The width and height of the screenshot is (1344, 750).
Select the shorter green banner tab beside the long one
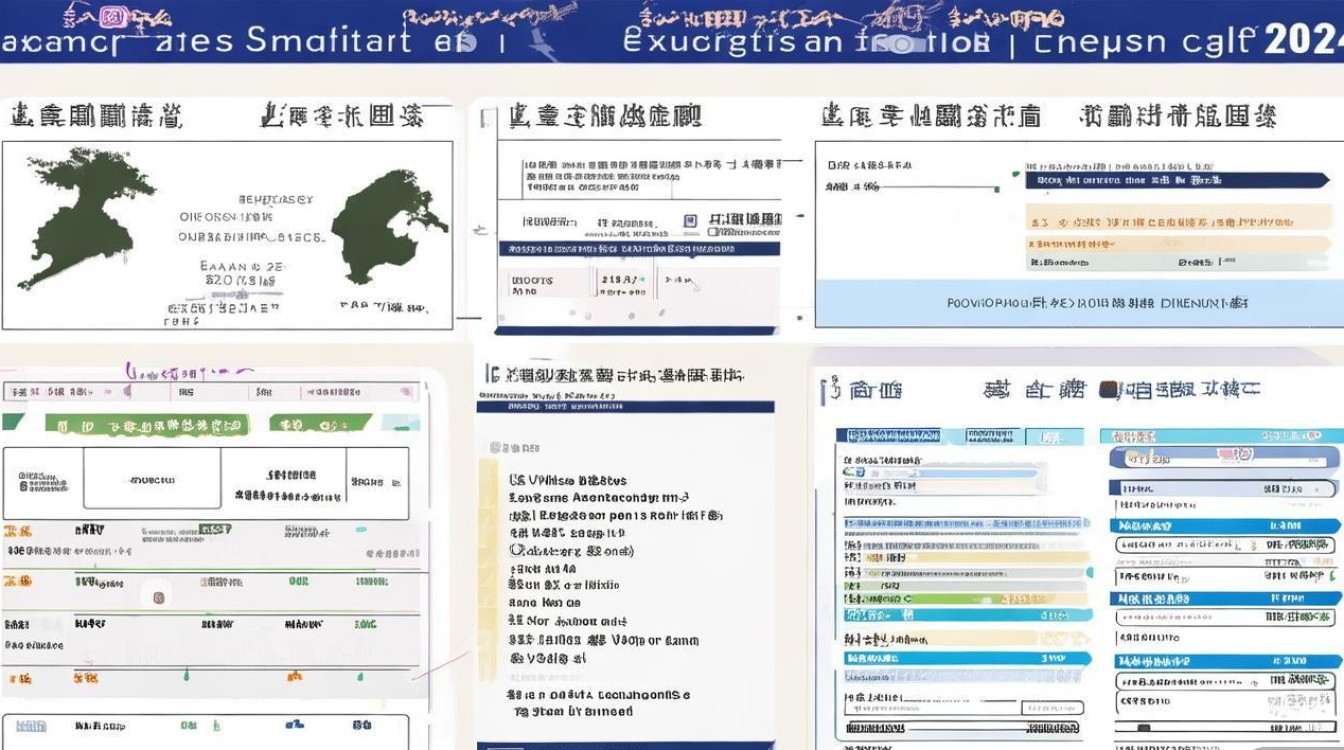[x=318, y=424]
